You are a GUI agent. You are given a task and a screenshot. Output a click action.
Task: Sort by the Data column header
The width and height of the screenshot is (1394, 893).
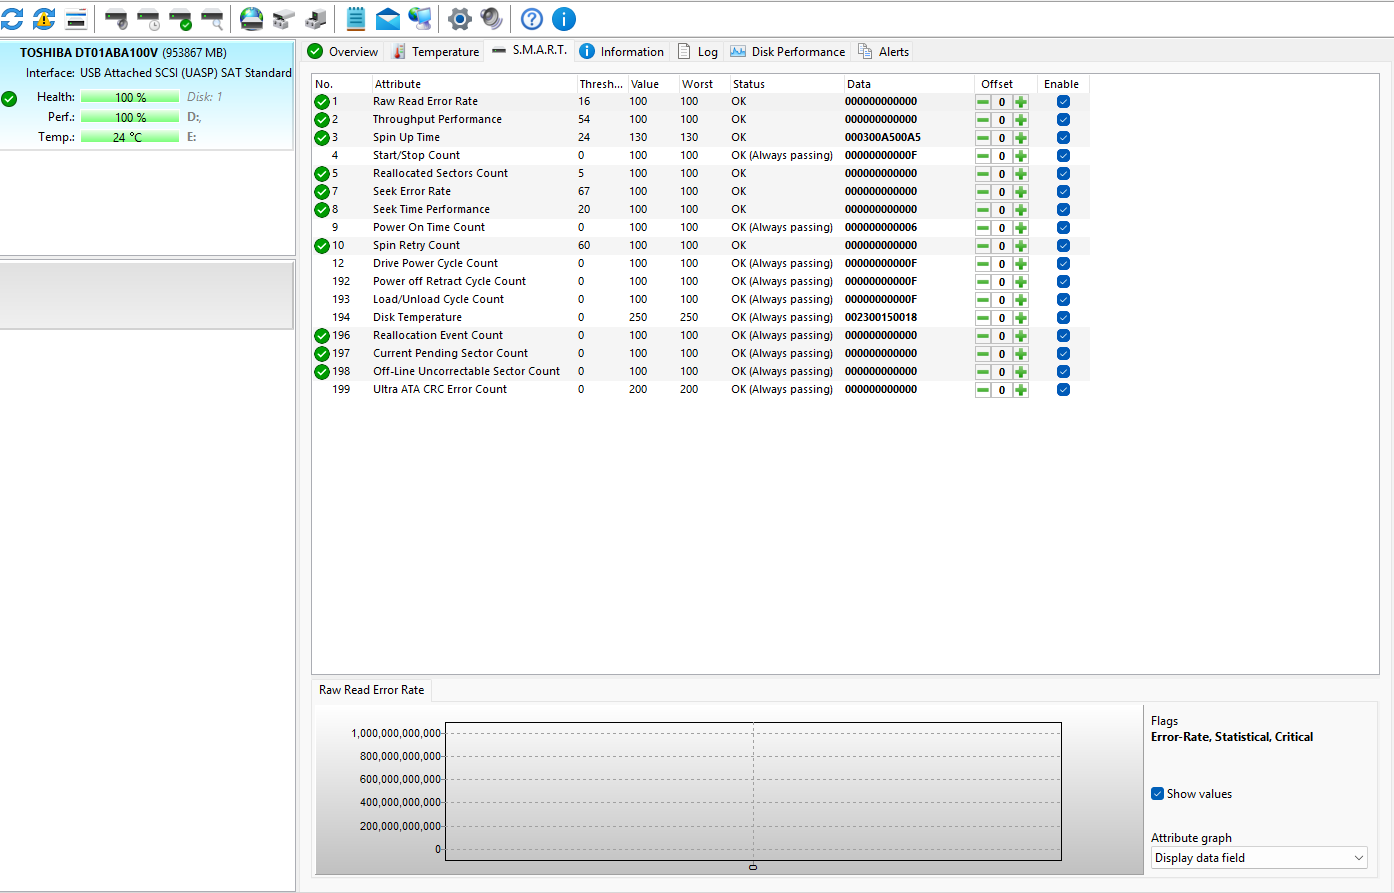(909, 84)
